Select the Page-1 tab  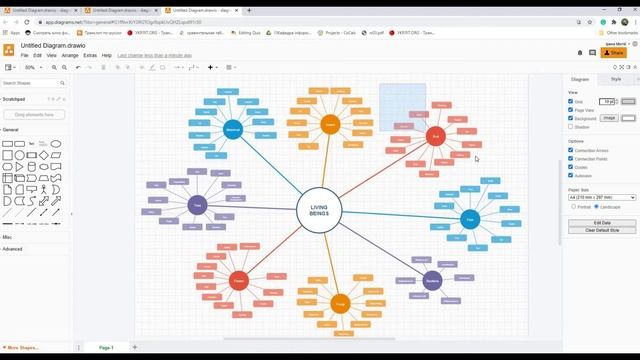(107, 348)
